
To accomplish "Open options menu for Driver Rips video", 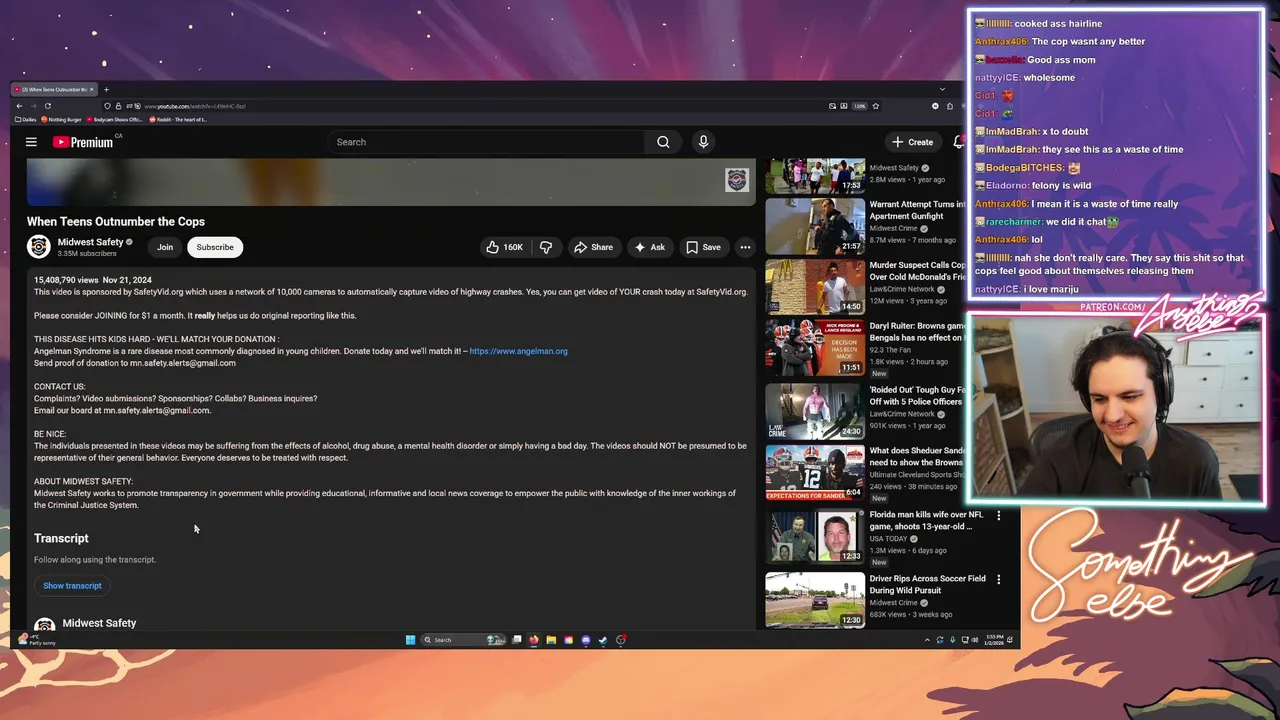I will pos(998,579).
